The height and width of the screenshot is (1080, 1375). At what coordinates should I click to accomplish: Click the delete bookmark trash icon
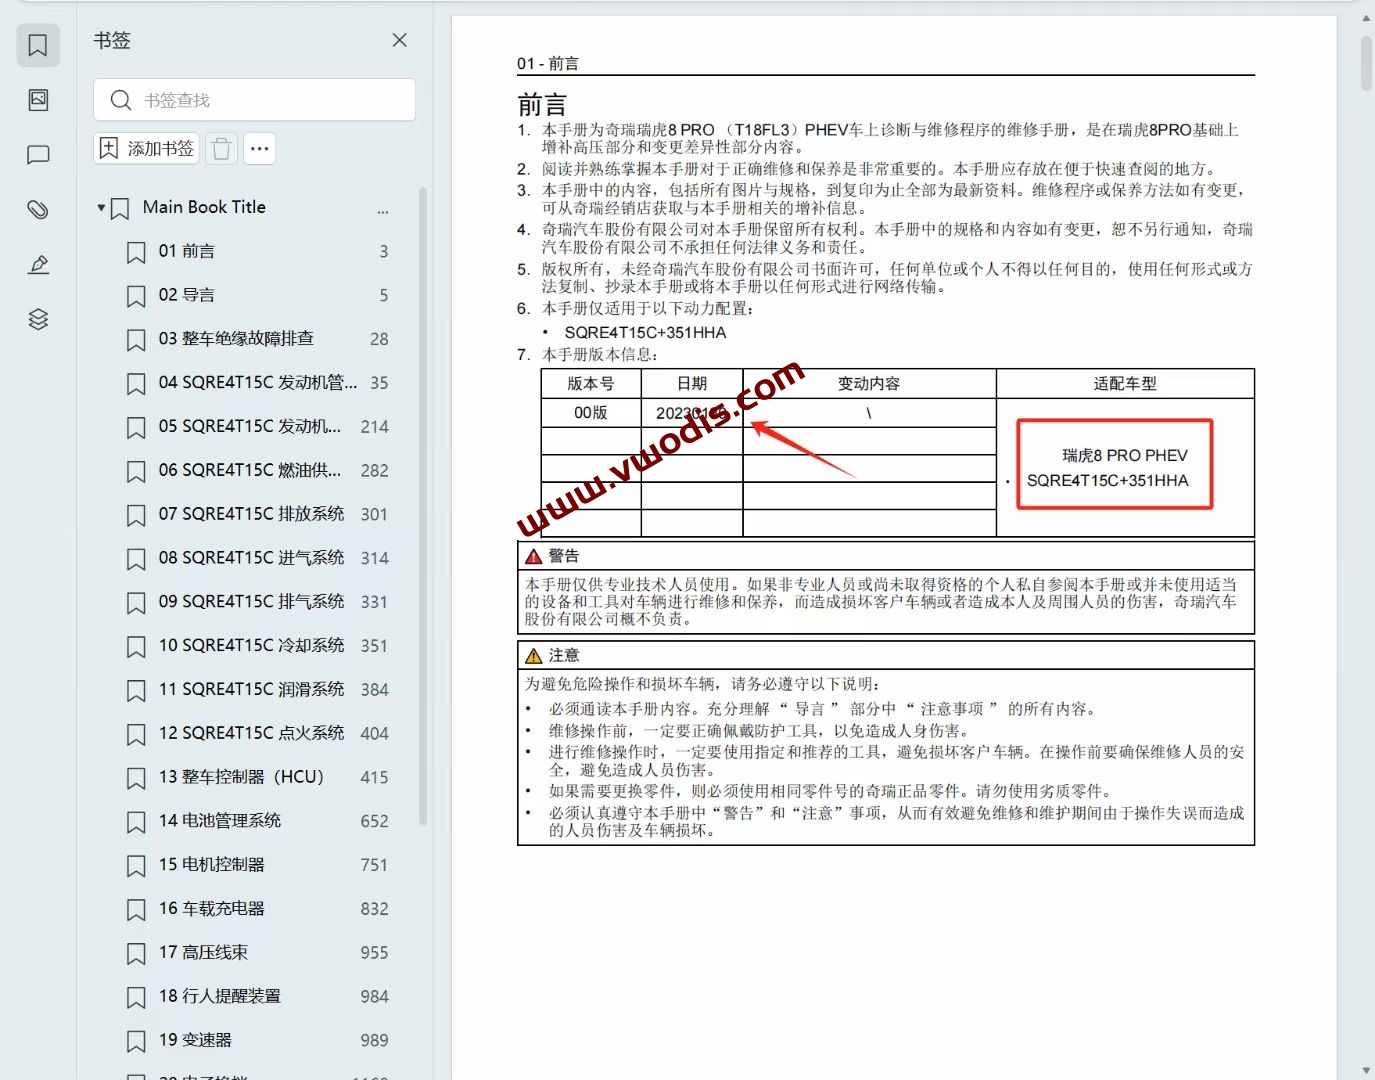(222, 149)
